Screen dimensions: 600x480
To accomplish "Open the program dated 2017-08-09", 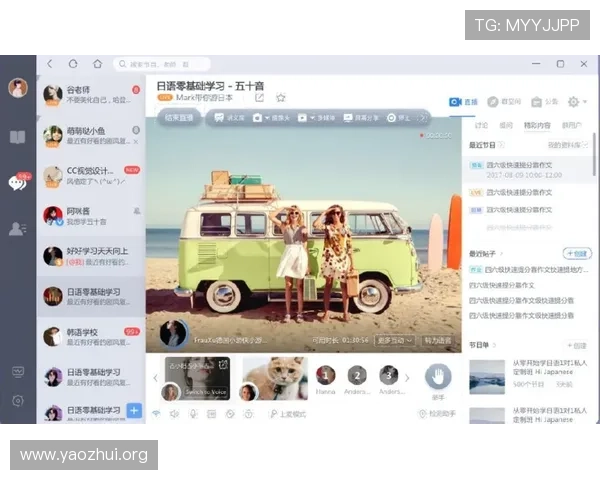I will pos(527,170).
